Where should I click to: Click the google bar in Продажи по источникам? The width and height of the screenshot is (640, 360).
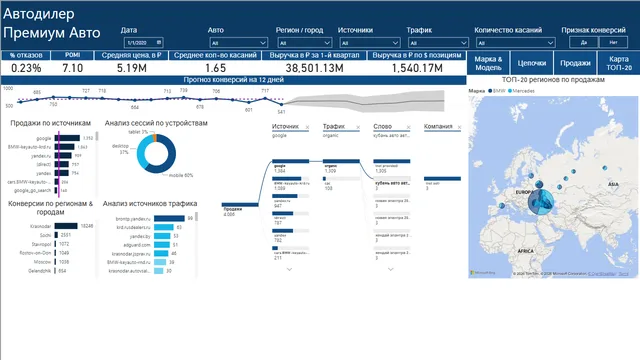(67, 138)
